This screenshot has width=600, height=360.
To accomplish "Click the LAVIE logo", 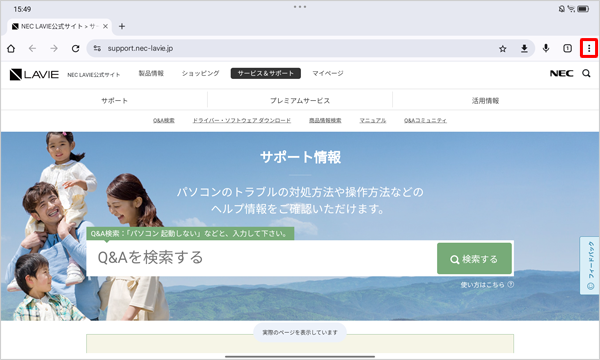I will point(34,74).
